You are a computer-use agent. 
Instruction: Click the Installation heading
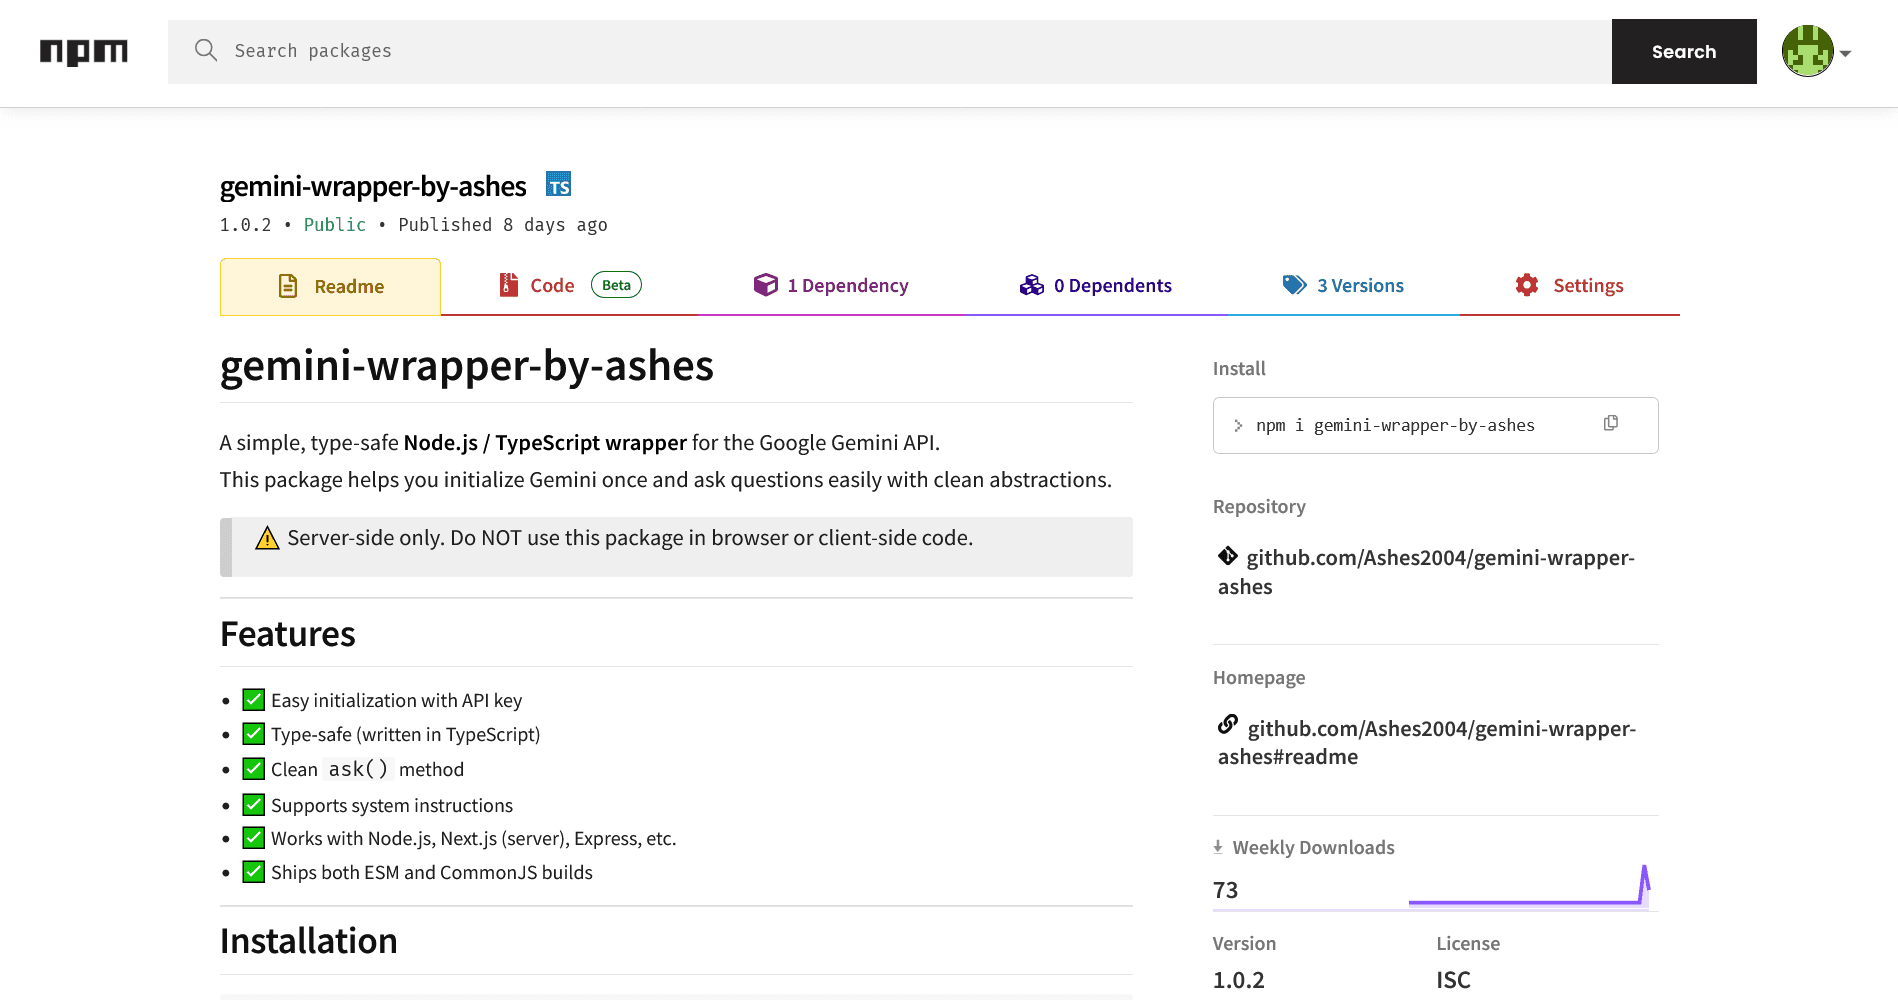309,941
